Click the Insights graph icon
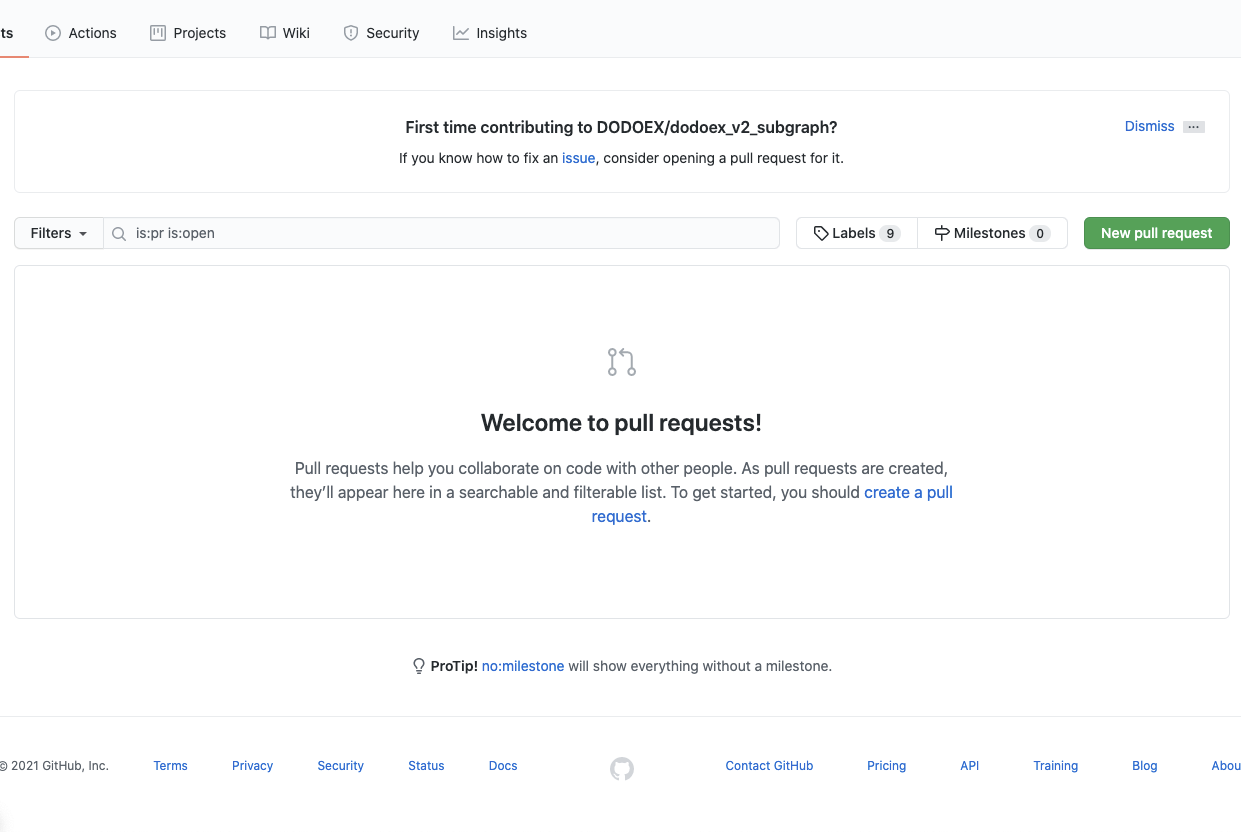 (x=461, y=33)
